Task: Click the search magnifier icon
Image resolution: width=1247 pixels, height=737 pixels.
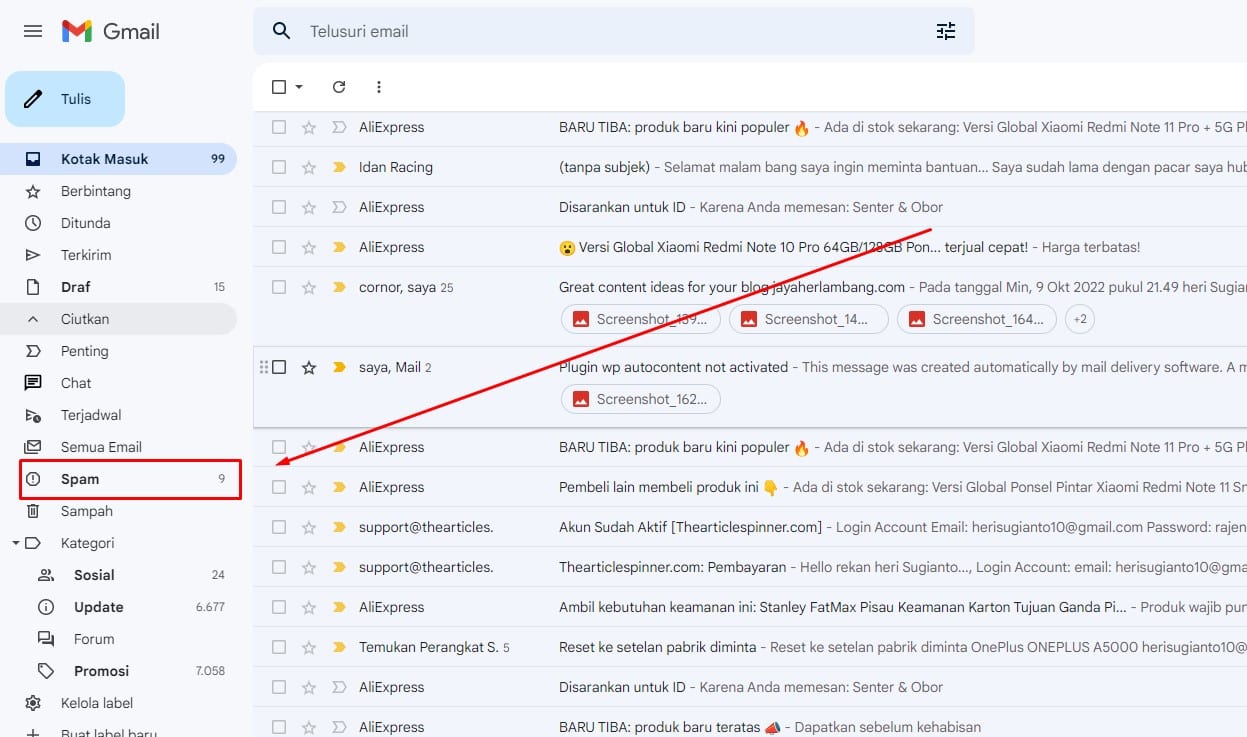Action: 282,31
